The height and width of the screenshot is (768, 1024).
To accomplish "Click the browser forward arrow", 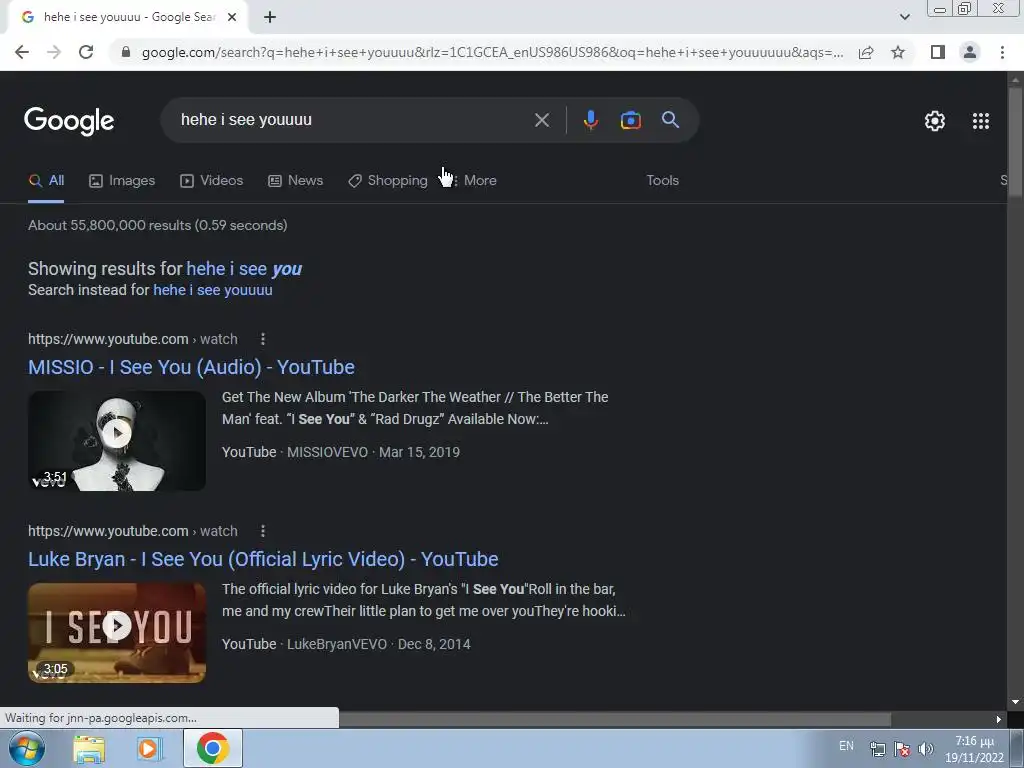I will click(x=54, y=52).
